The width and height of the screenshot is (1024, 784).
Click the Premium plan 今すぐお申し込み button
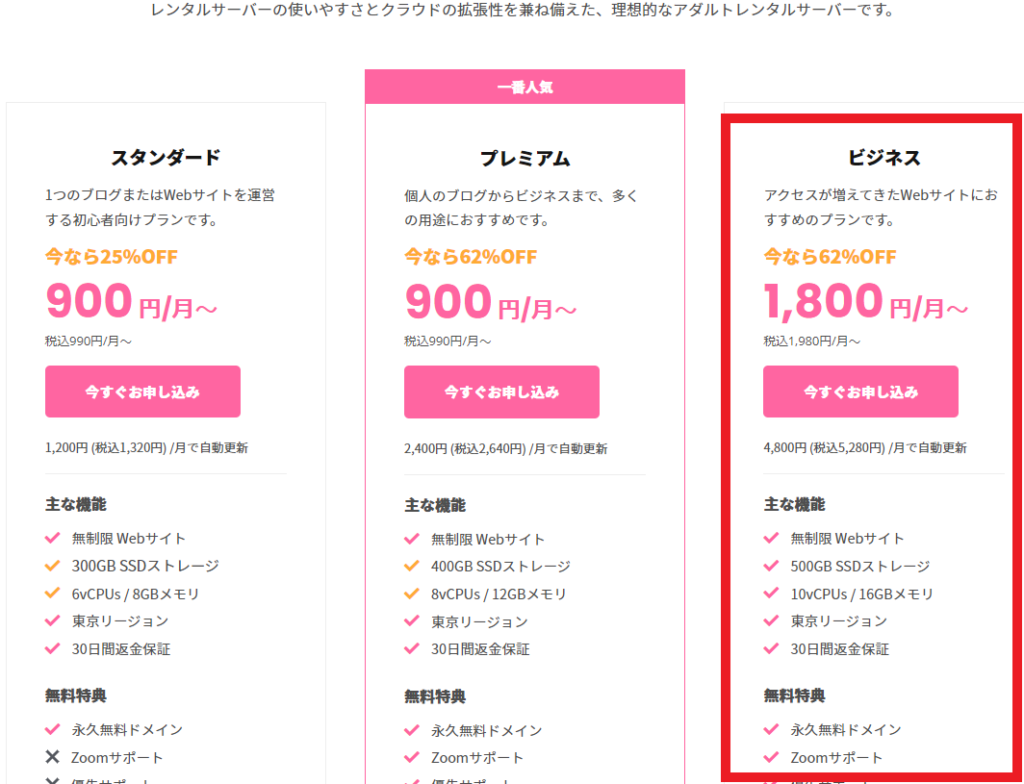502,392
